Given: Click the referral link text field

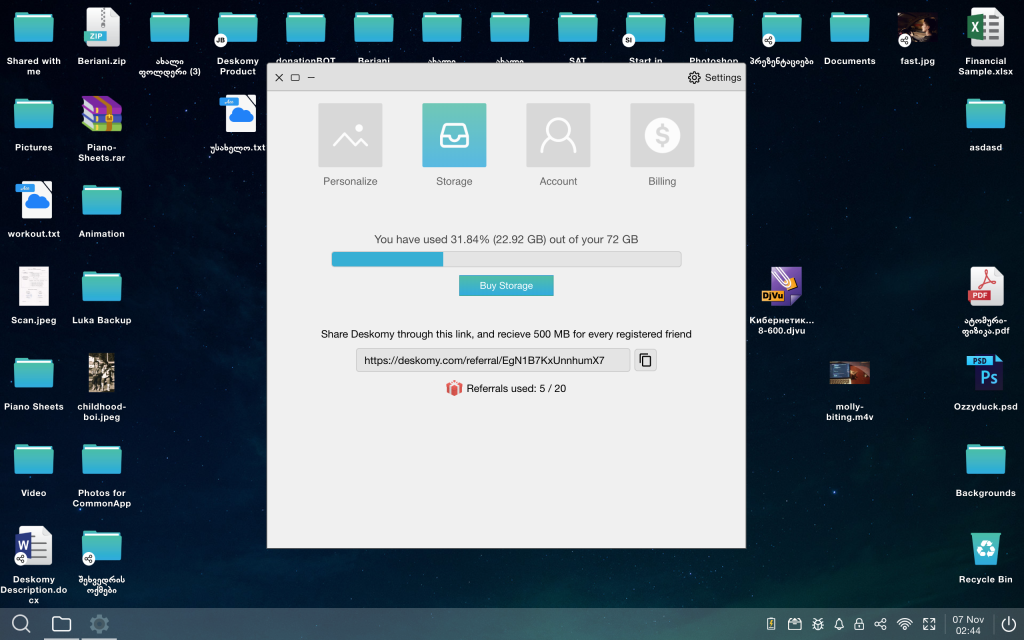Looking at the screenshot, I should [493, 360].
